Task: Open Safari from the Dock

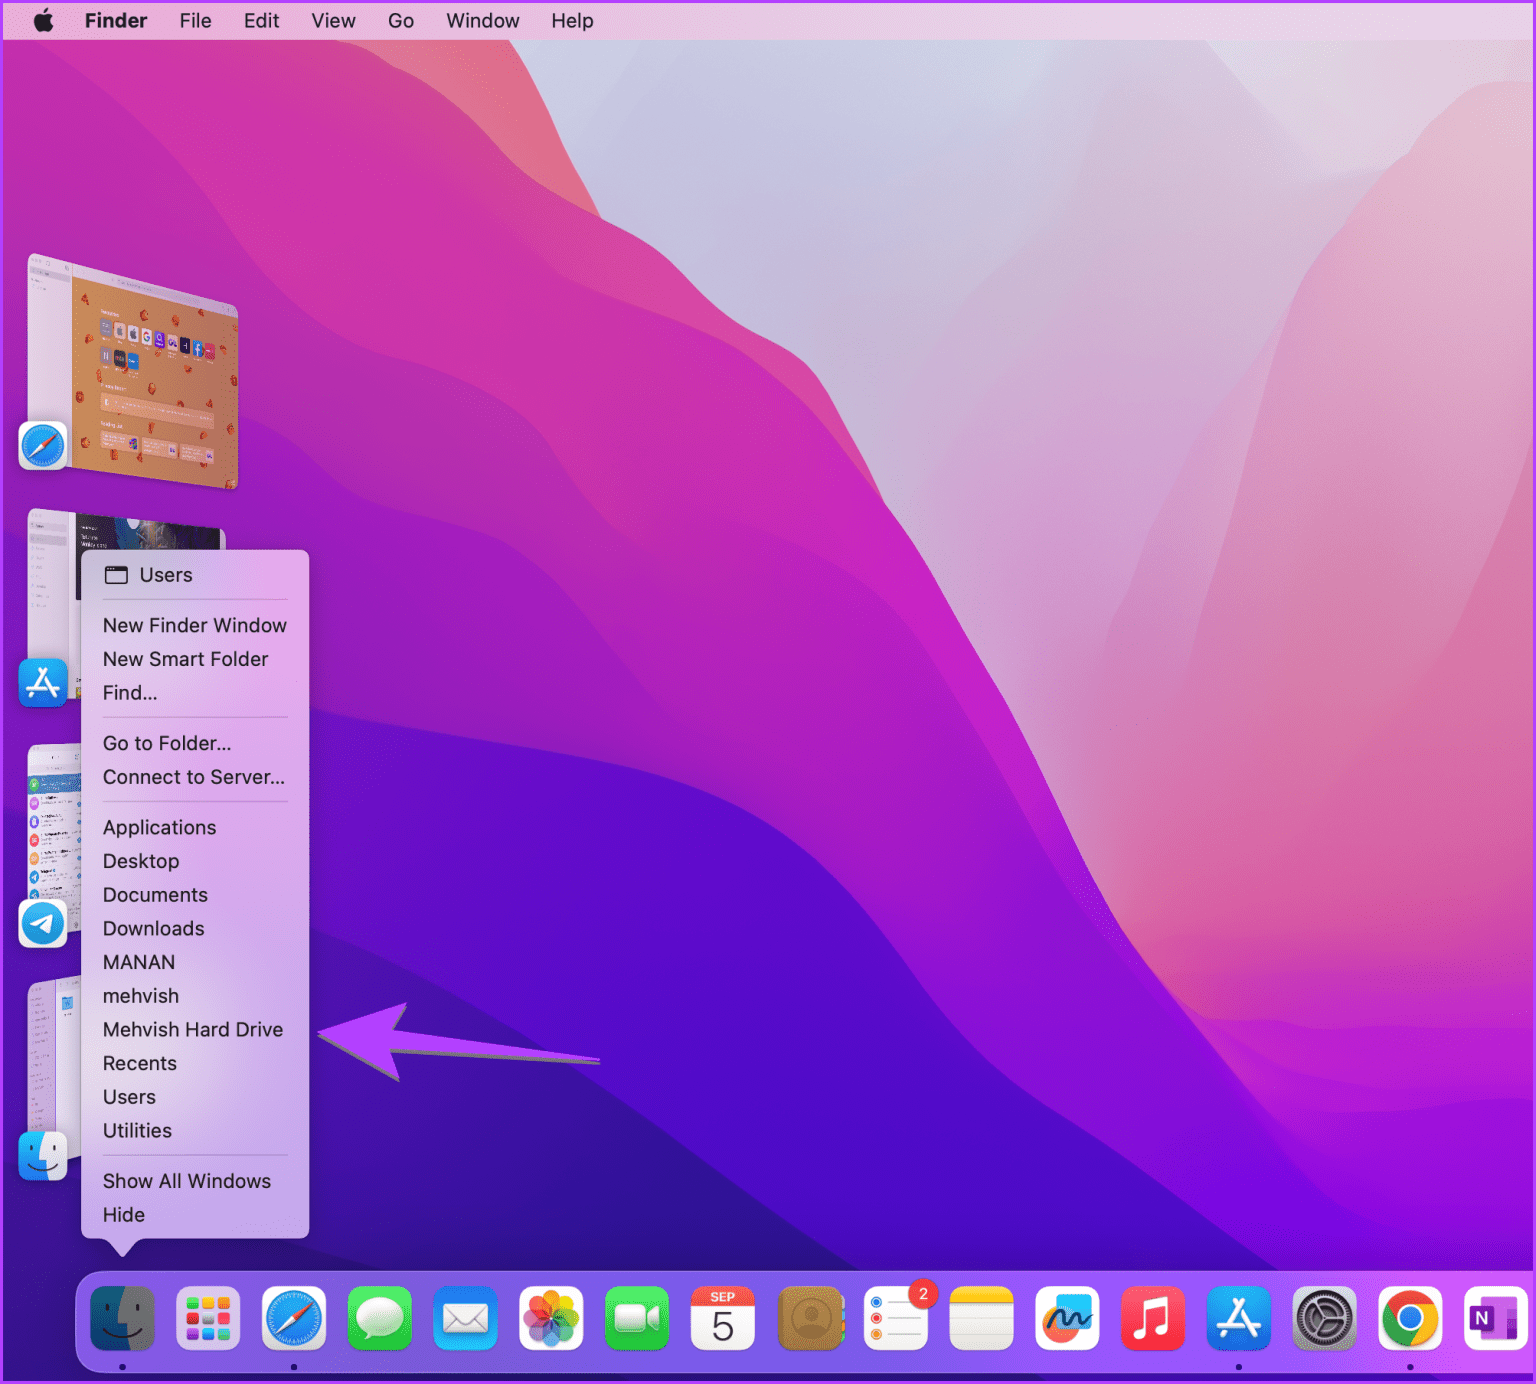Action: [x=293, y=1318]
